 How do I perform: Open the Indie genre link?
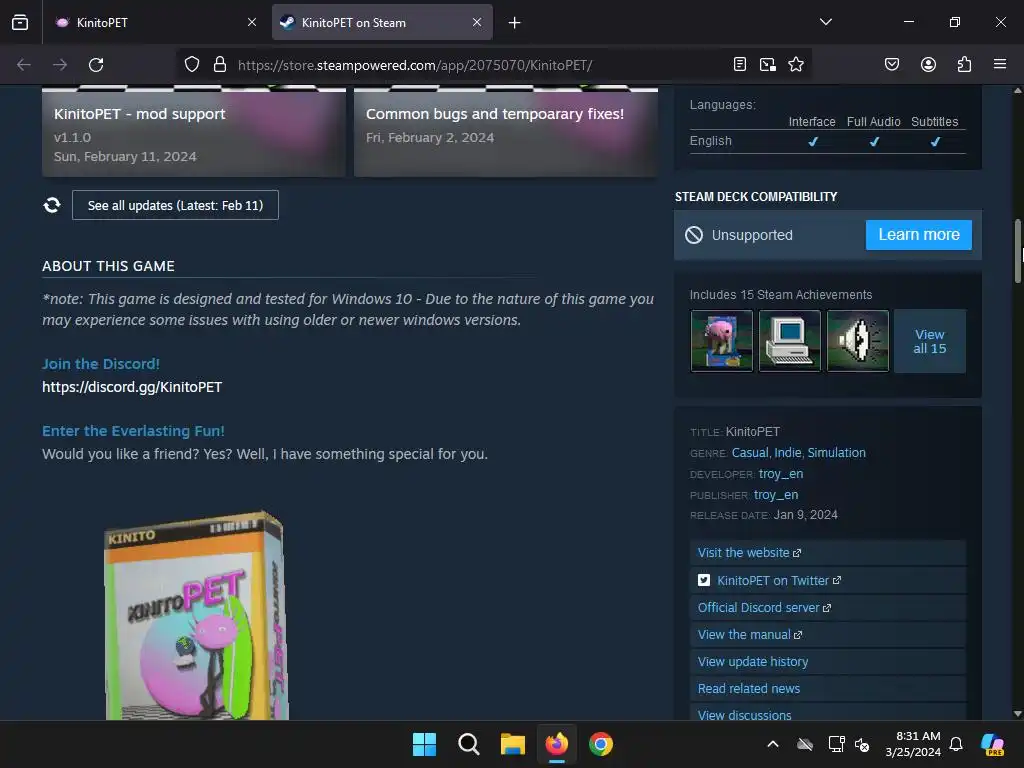point(788,453)
